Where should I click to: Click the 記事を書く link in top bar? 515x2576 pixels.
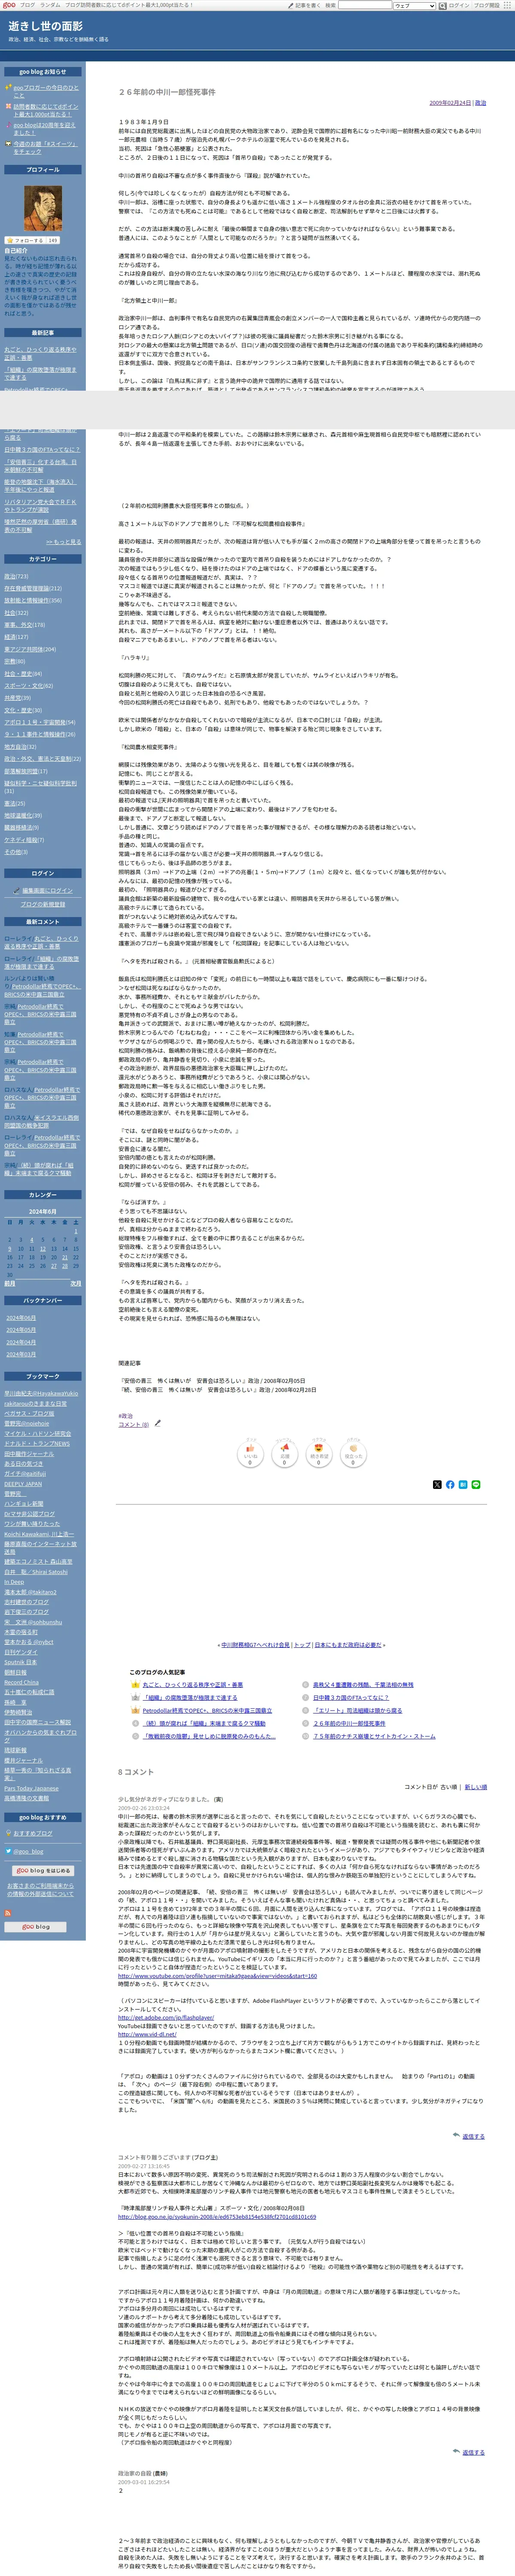[x=306, y=5]
